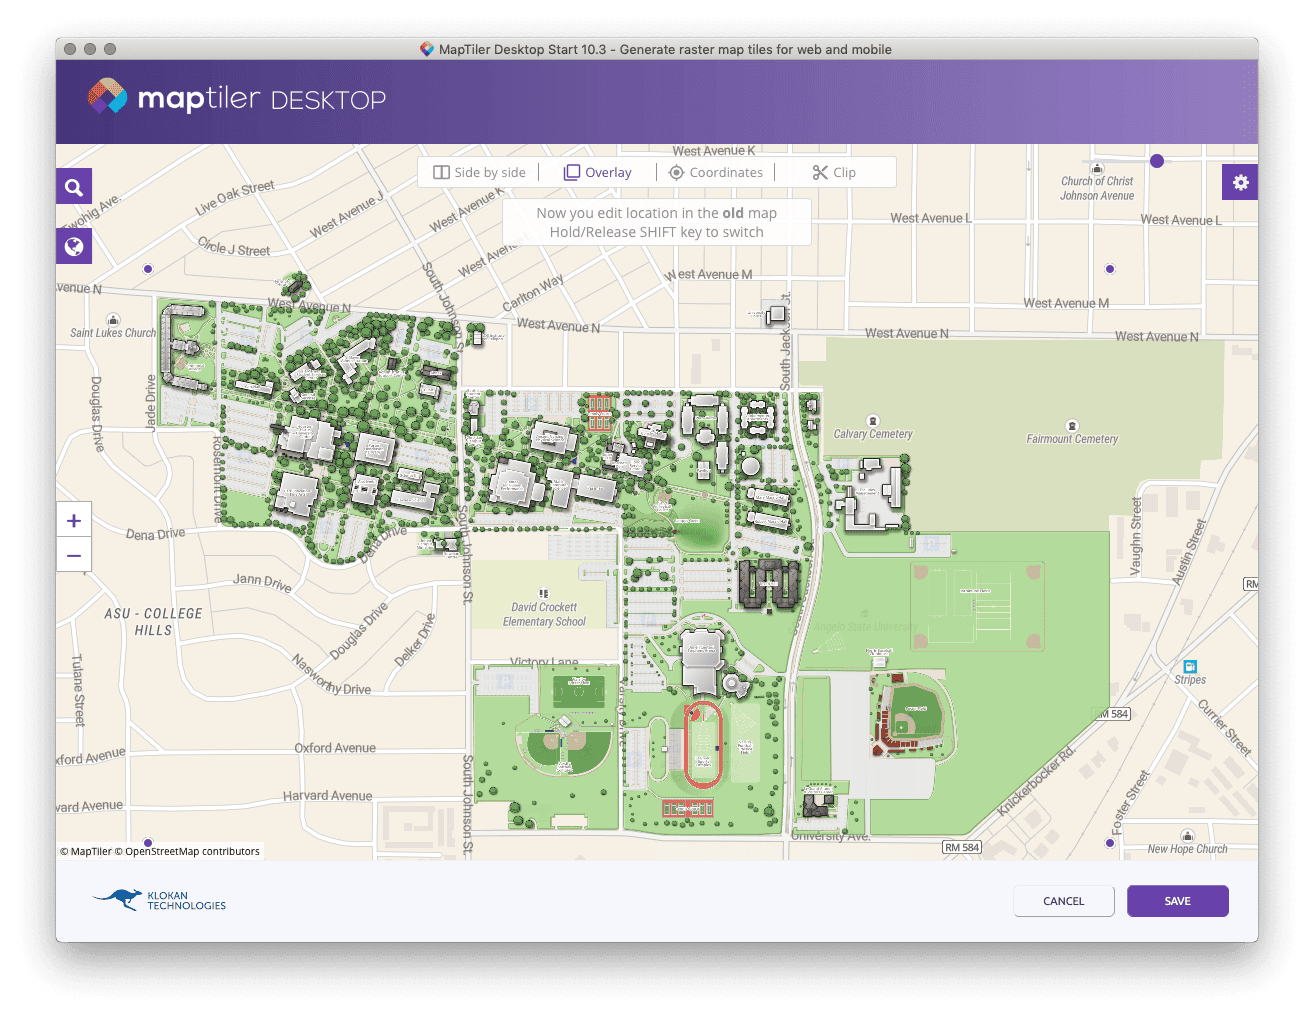Click the Austin Street label
This screenshot has width=1314, height=1016.
point(1190,551)
